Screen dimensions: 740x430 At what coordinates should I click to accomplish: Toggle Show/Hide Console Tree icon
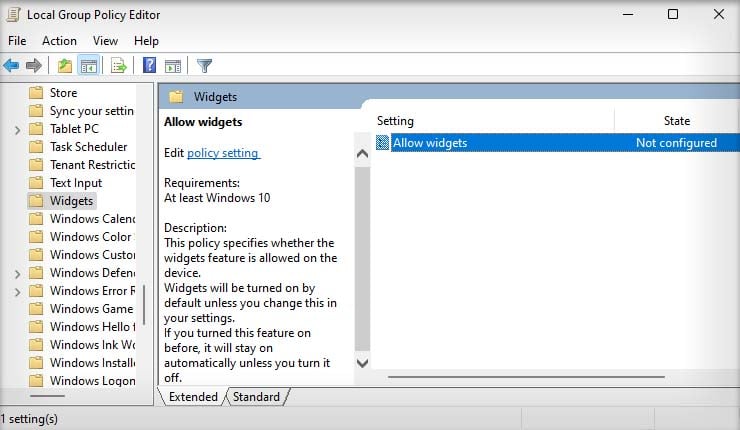(x=89, y=66)
